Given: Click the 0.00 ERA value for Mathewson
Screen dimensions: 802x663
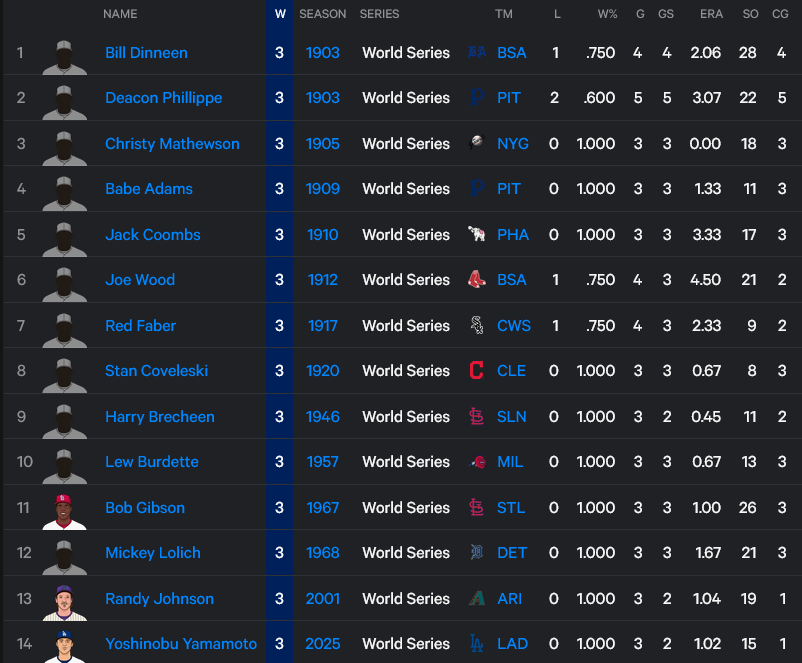Looking at the screenshot, I should tap(705, 144).
